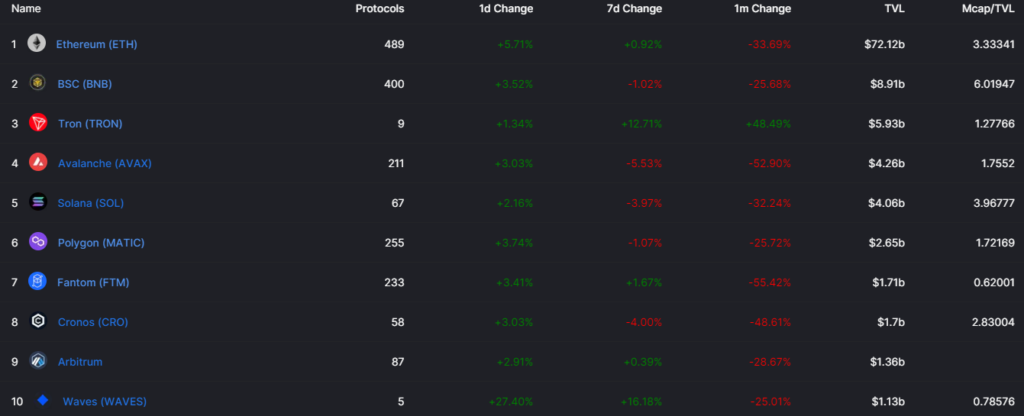Sort by 7d Change column header
This screenshot has width=1024, height=416.
634,9
